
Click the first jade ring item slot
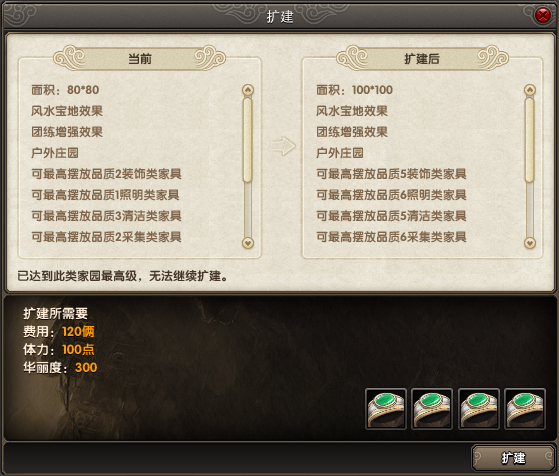[x=386, y=409]
